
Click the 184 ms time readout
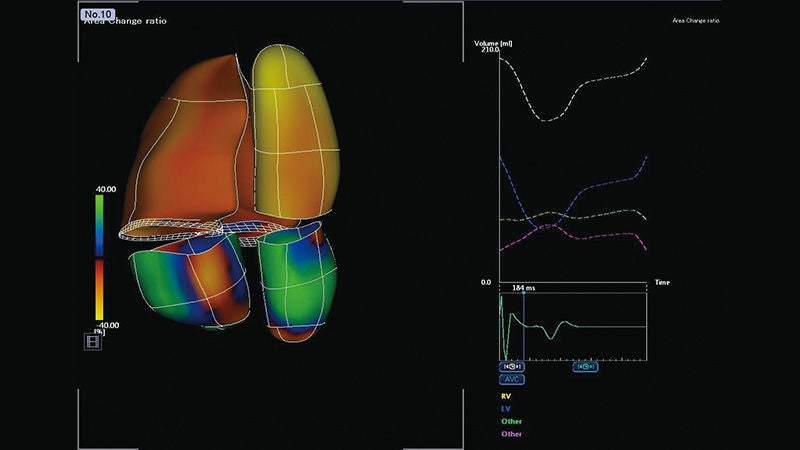point(523,288)
